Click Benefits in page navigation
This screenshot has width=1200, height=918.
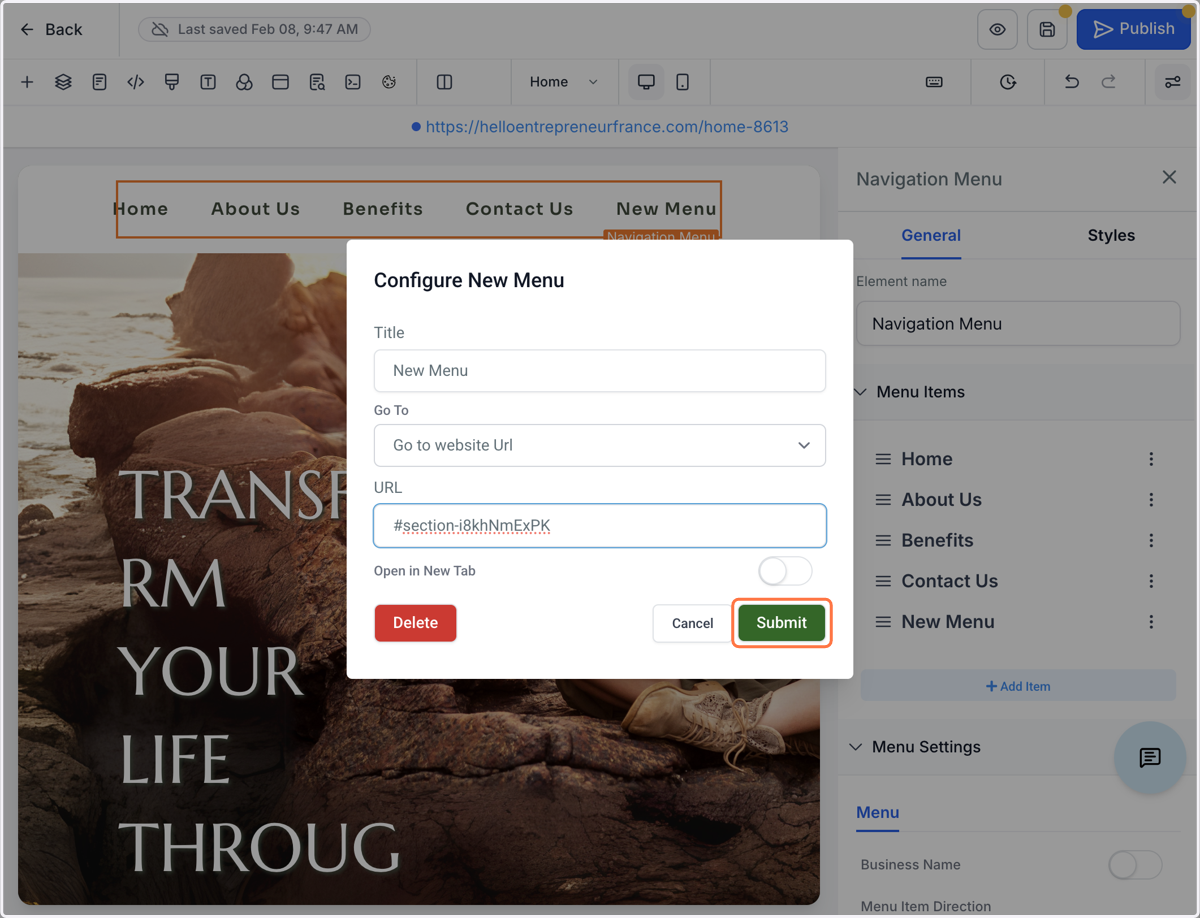coord(383,209)
